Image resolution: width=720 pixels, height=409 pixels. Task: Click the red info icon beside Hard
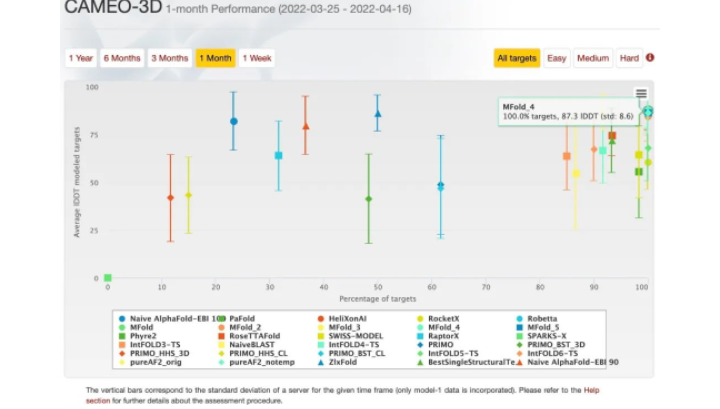[x=650, y=58]
